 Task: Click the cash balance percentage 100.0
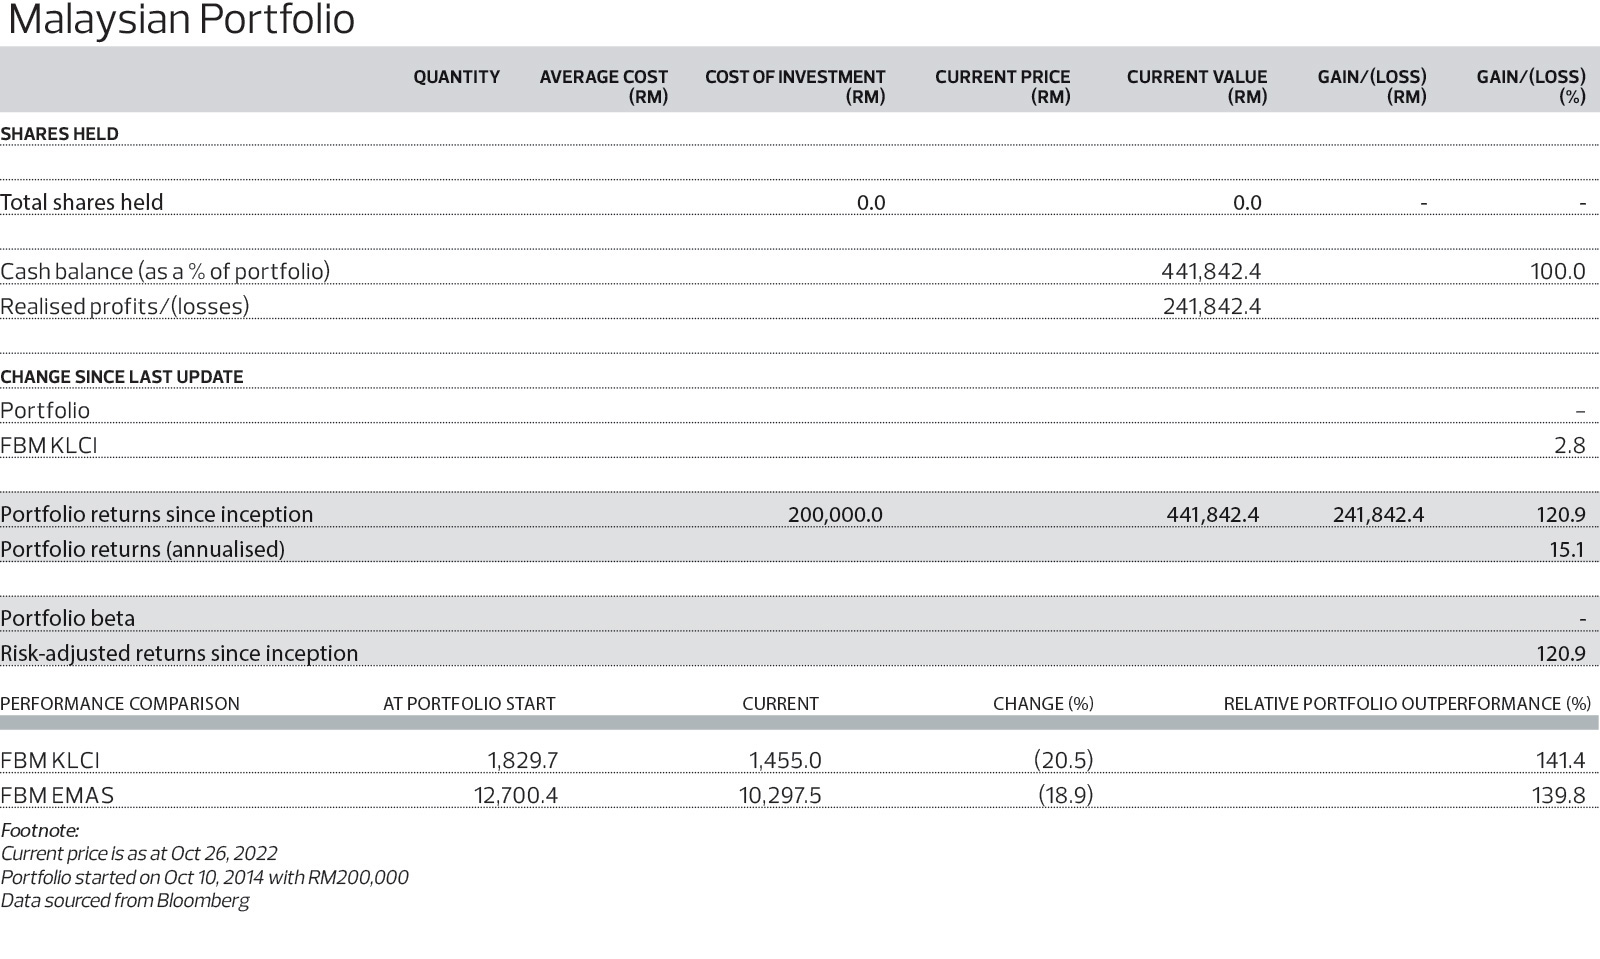click(x=1558, y=271)
